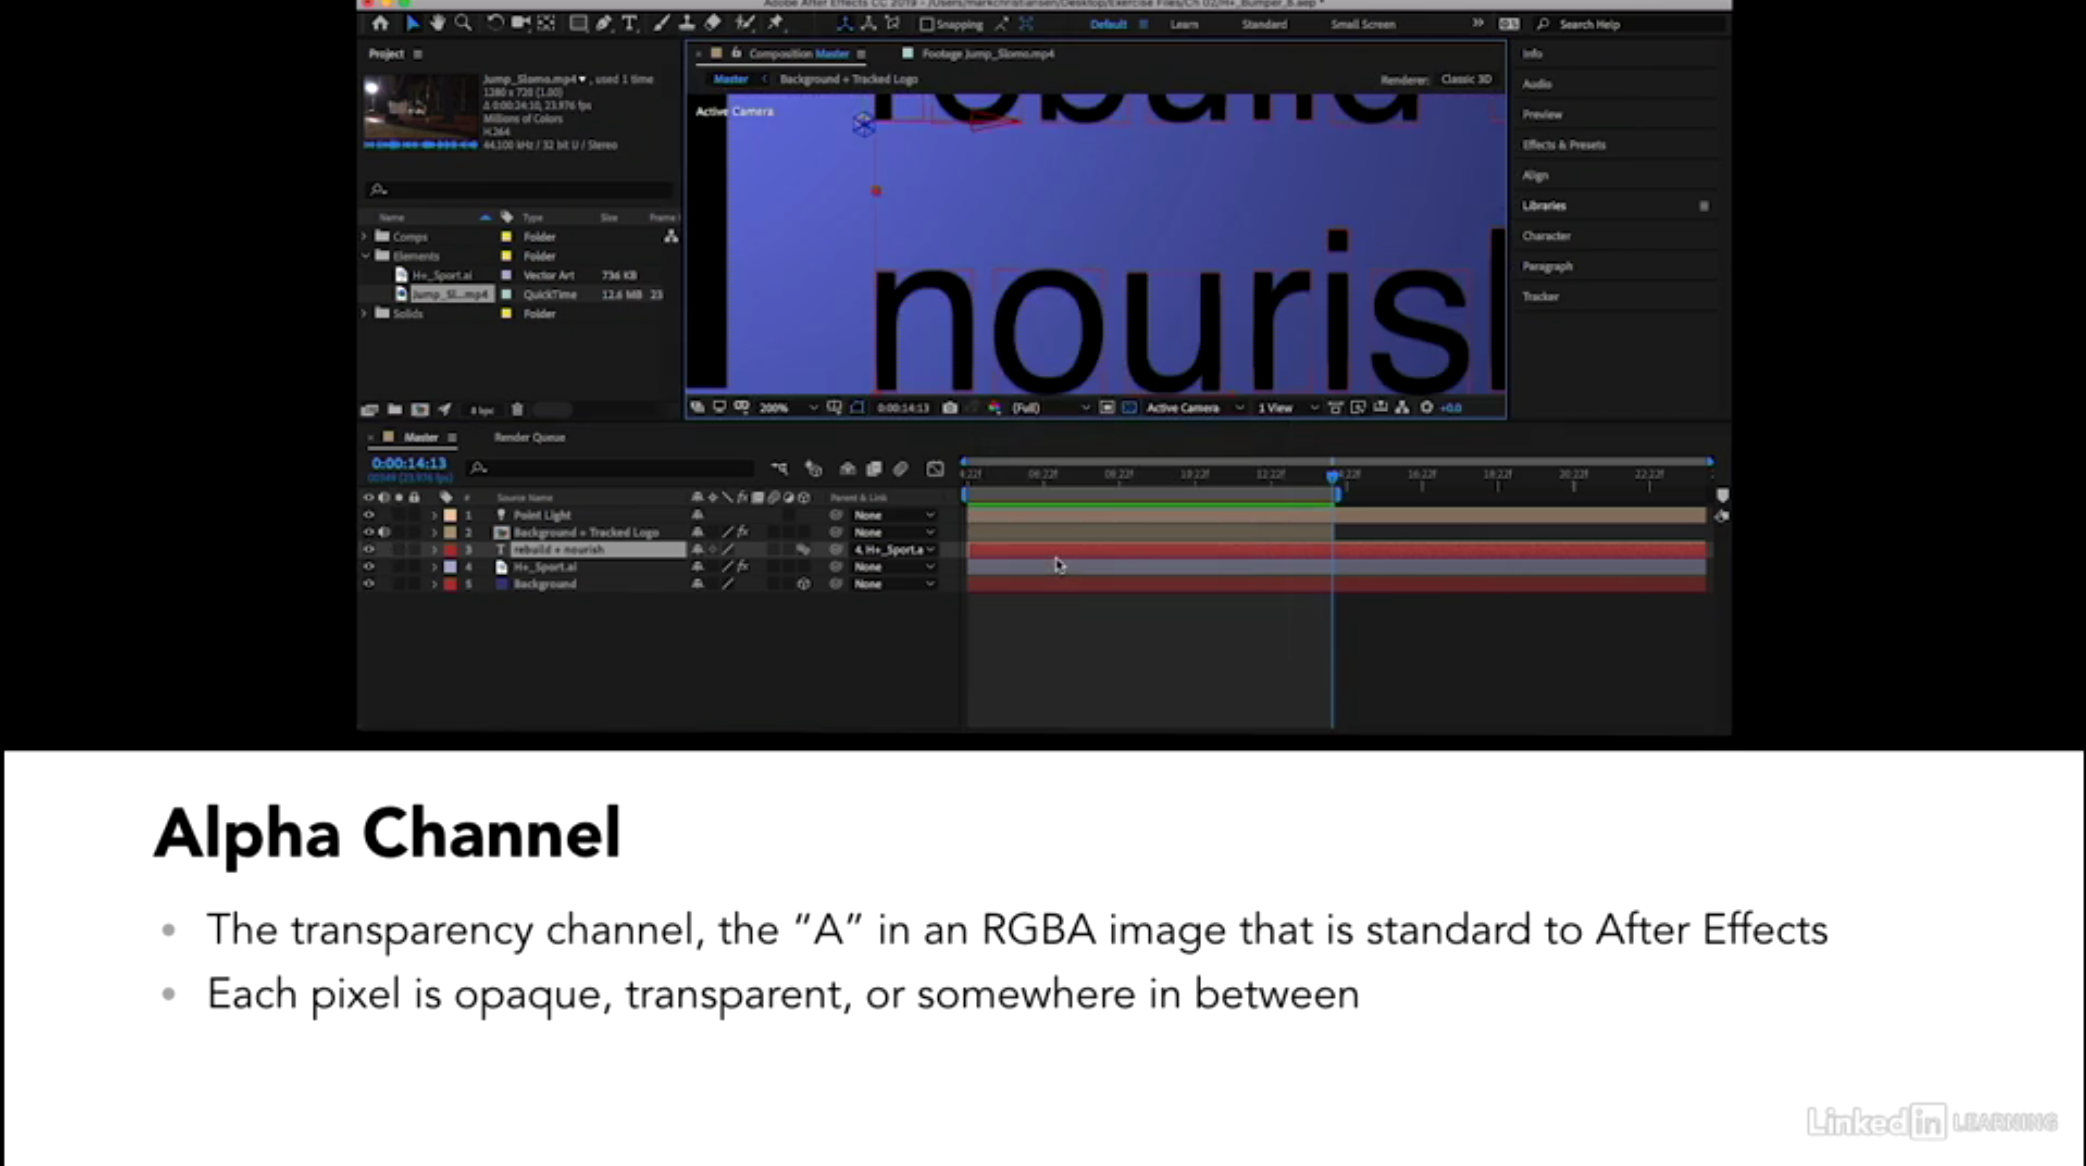The image size is (2086, 1166).
Task: Select the Brush tool
Action: point(659,24)
